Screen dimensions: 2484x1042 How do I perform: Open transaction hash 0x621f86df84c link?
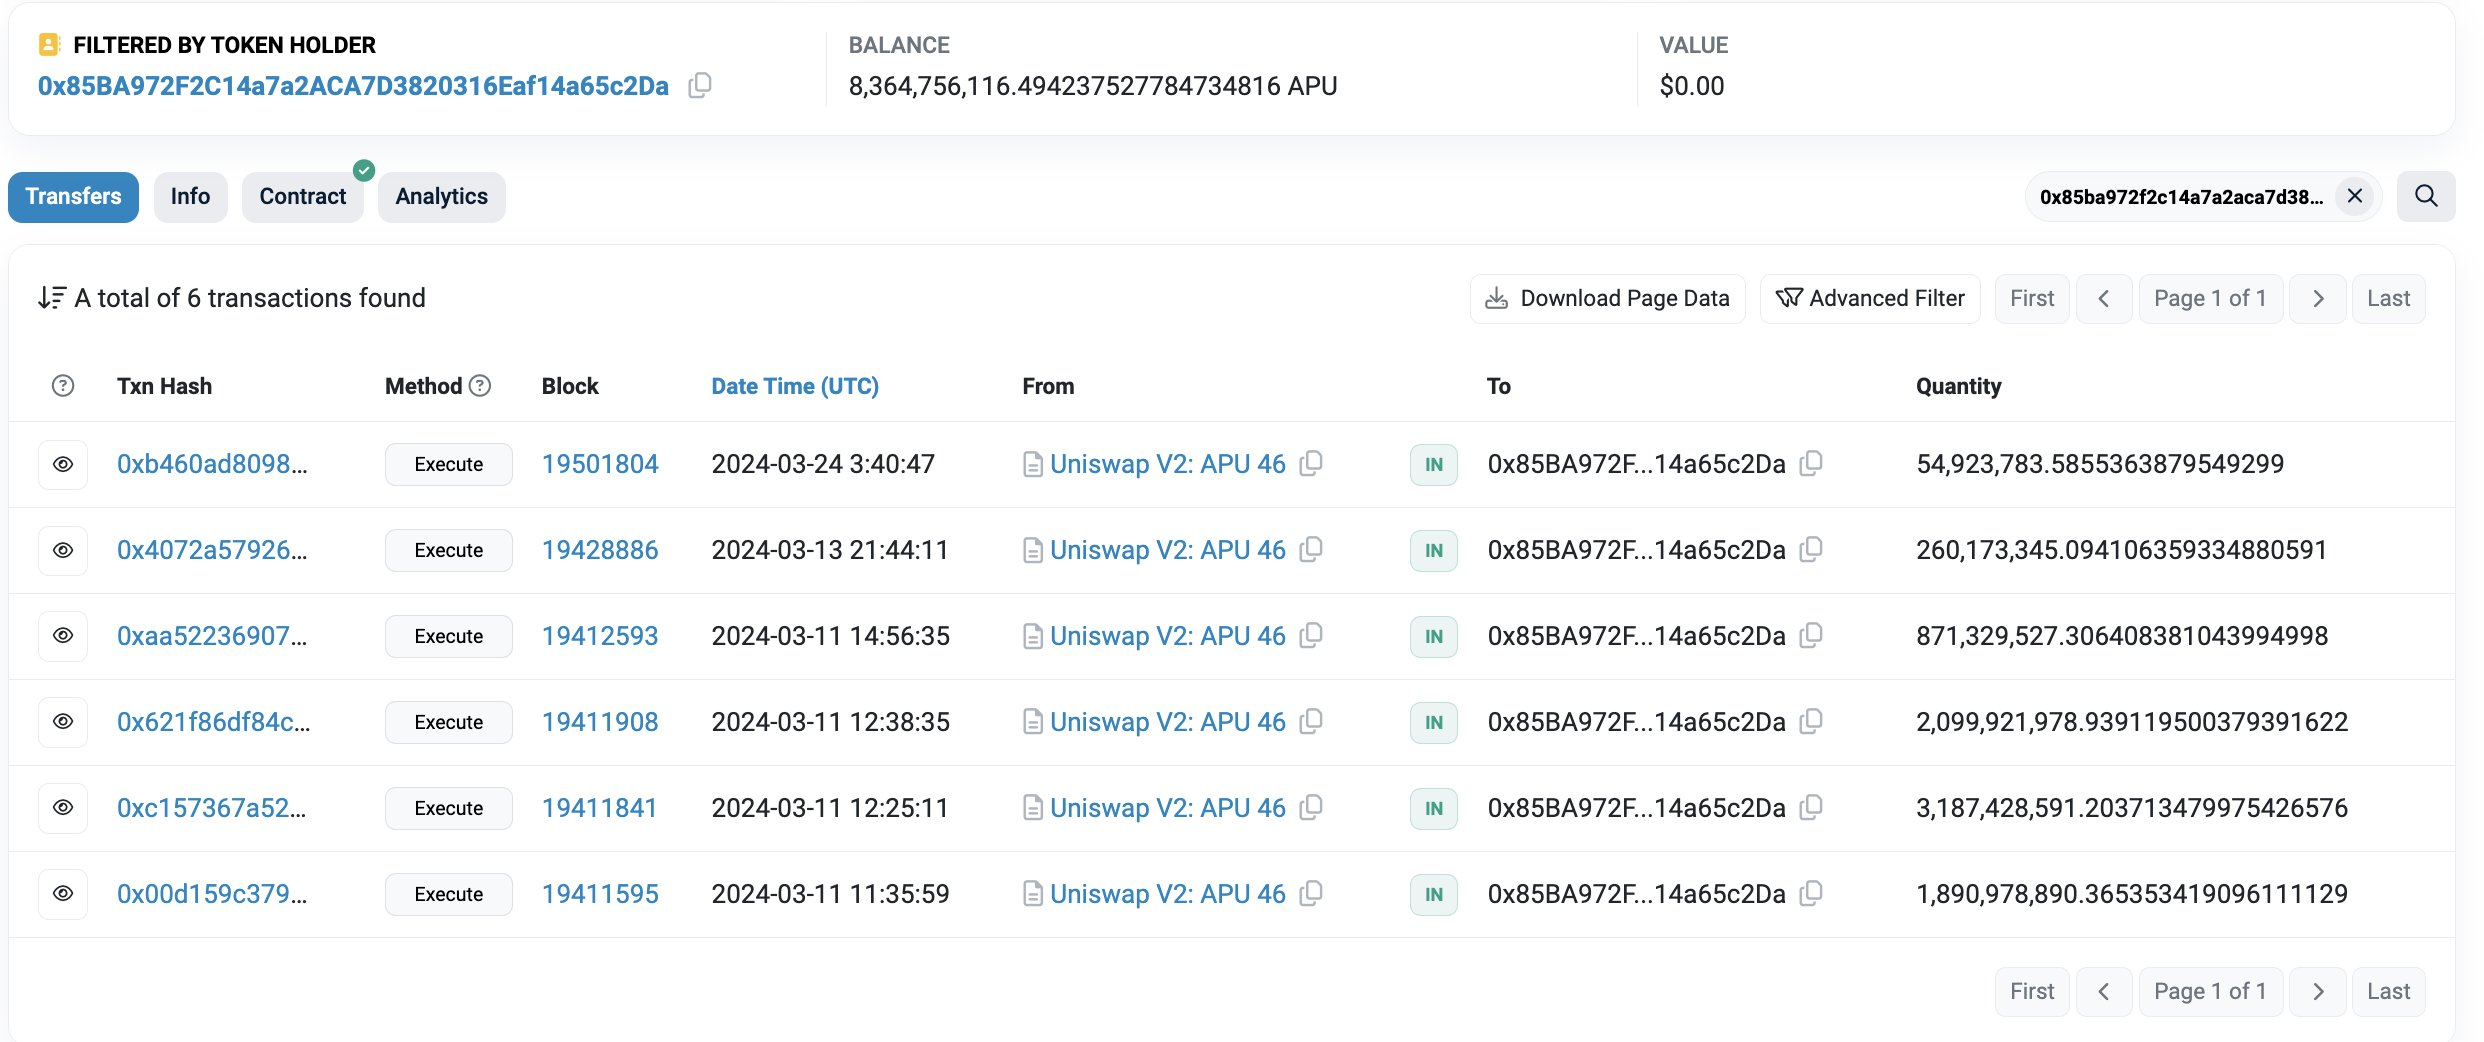click(213, 722)
